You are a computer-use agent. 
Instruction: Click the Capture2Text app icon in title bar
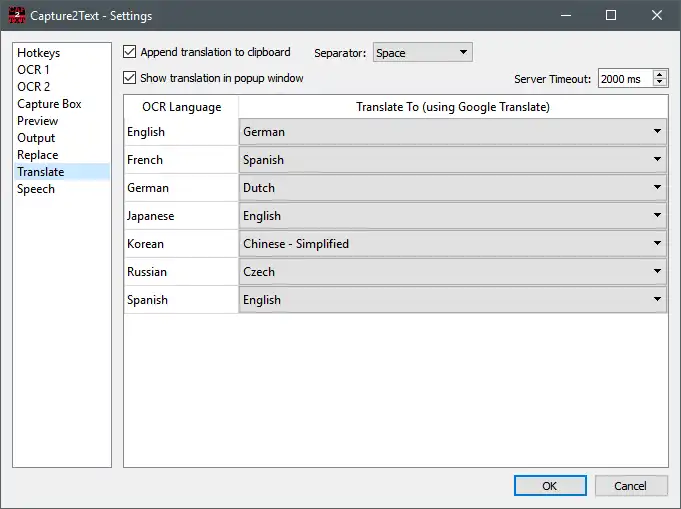pyautogui.click(x=15, y=15)
